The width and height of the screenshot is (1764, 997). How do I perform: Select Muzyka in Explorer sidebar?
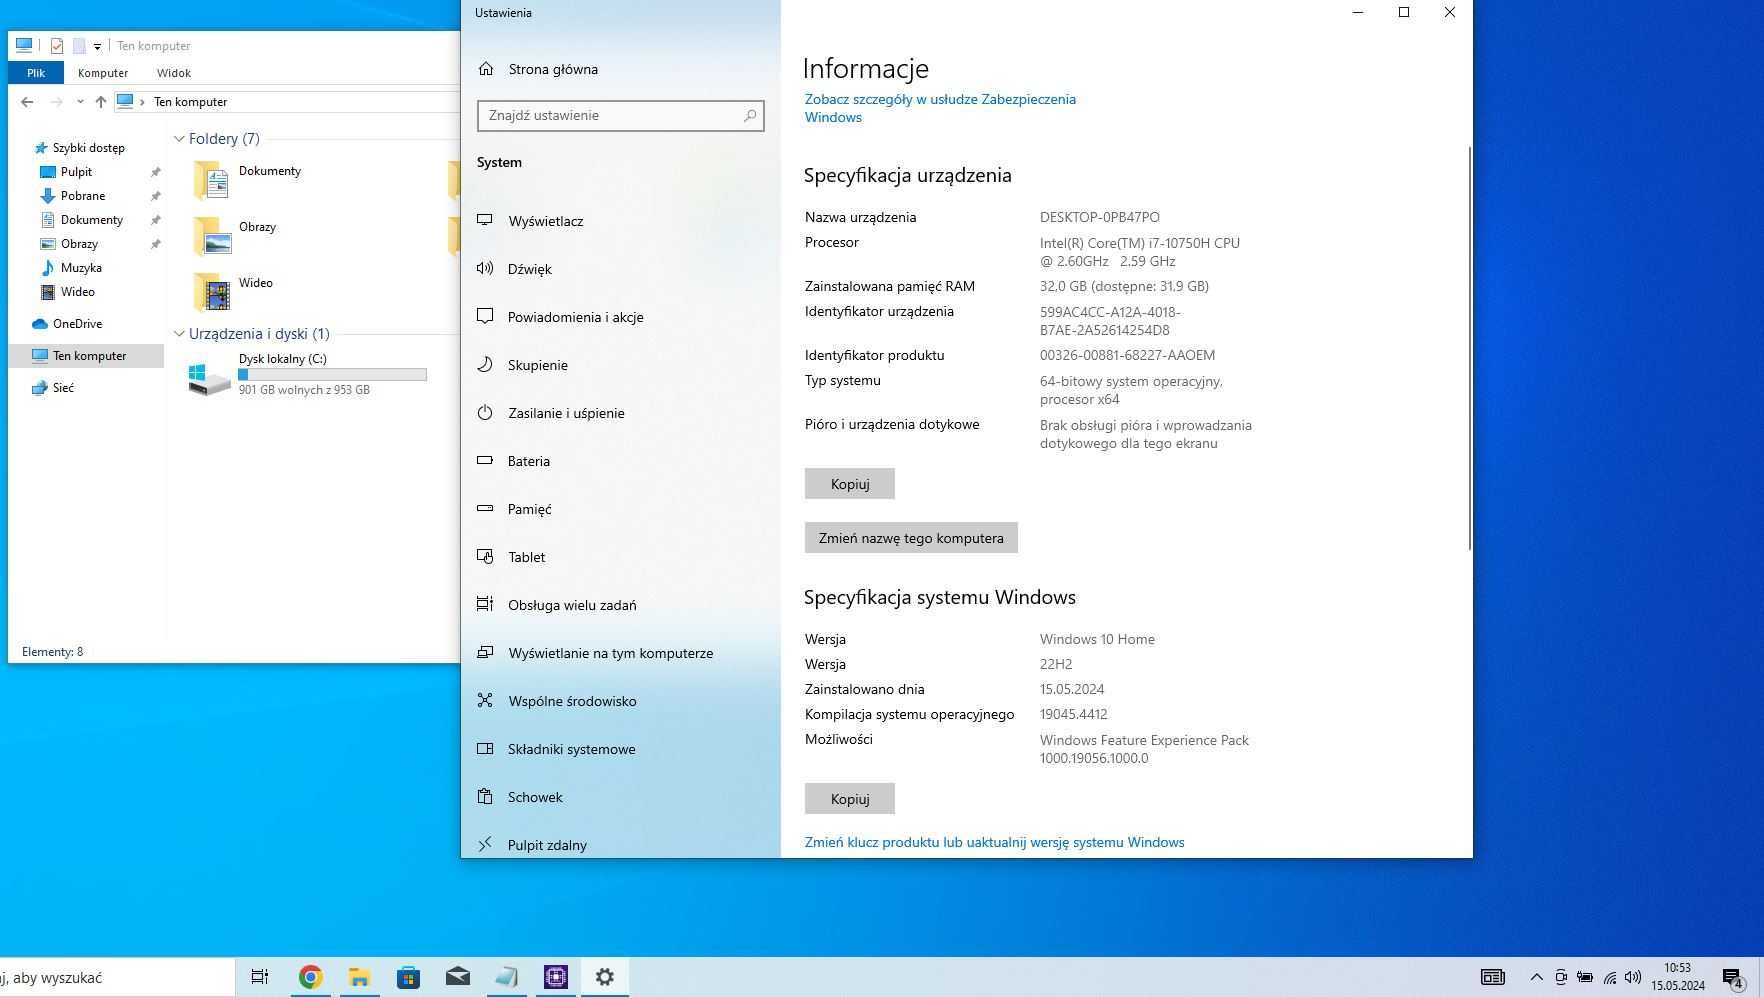click(x=81, y=268)
